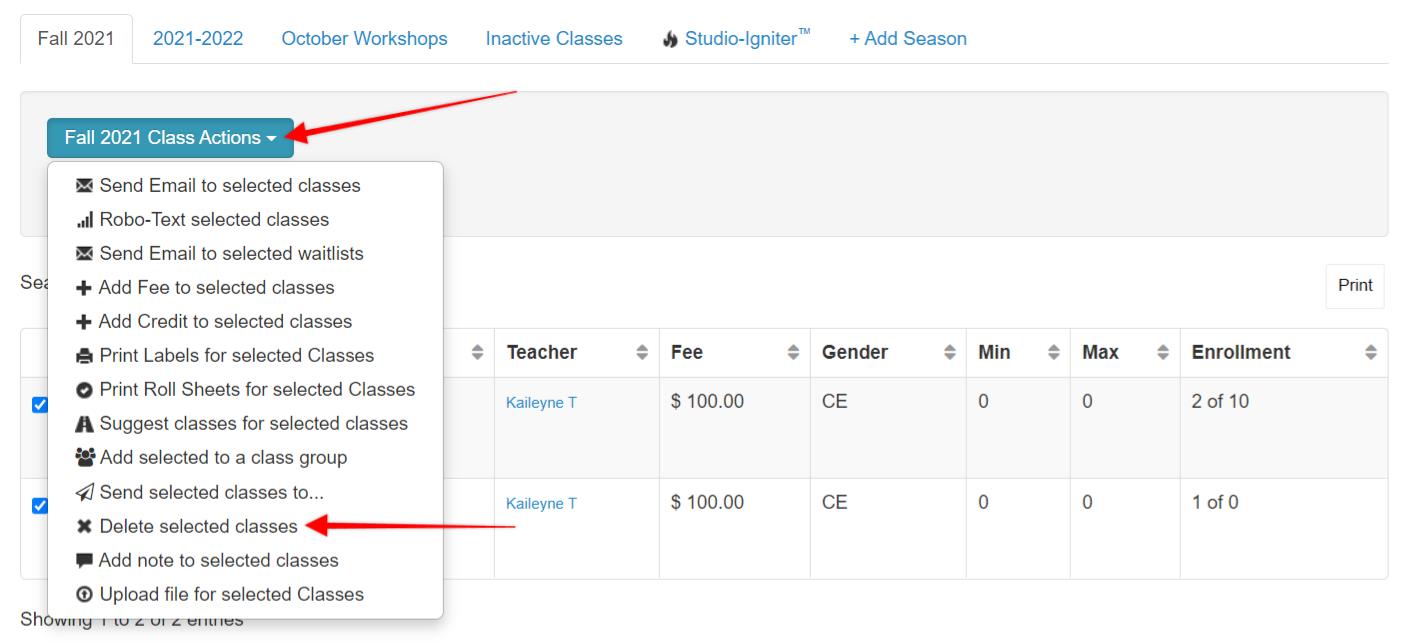Screen dimensions: 1406x642
Task: Open the first Kaileyne T teacher link
Action: 541,403
